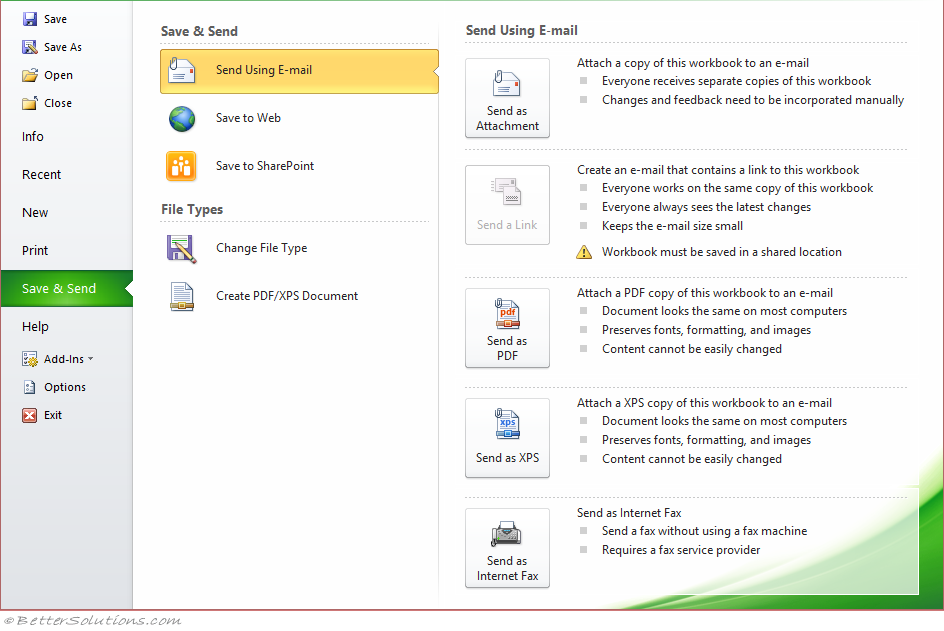Click 'Requires a fax service provider'

pyautogui.click(x=681, y=550)
